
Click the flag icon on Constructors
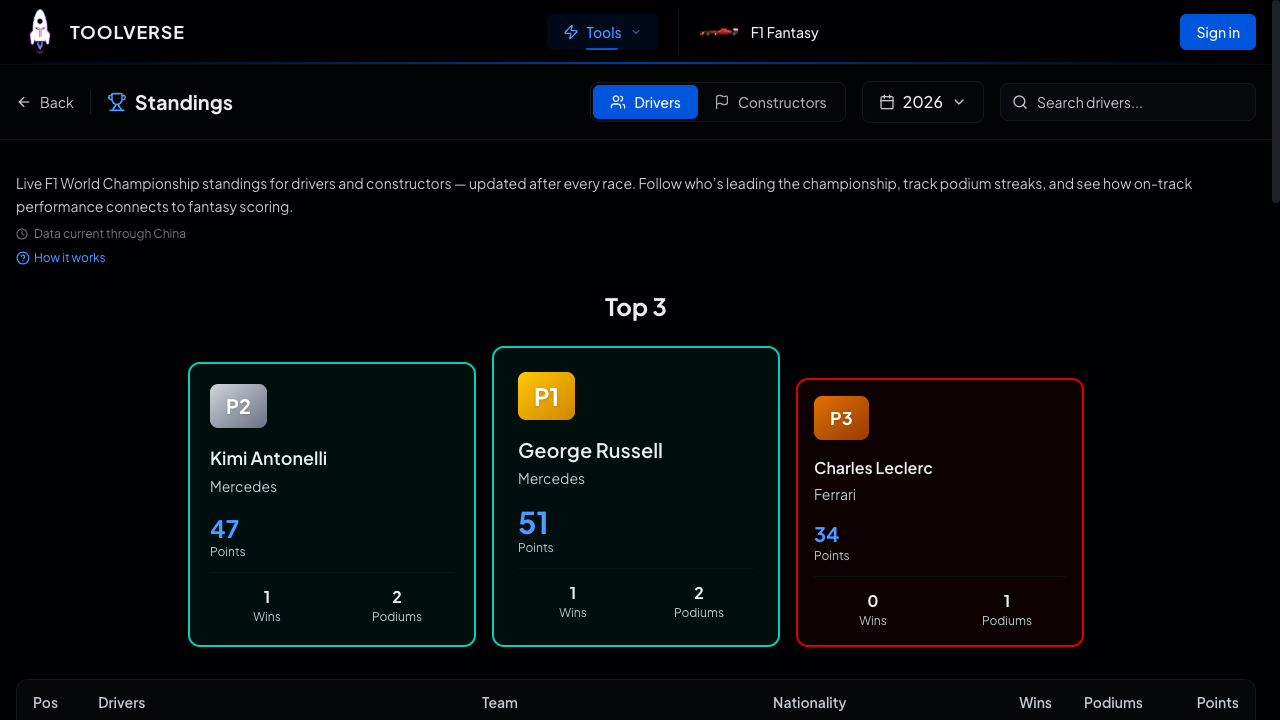pyautogui.click(x=721, y=102)
